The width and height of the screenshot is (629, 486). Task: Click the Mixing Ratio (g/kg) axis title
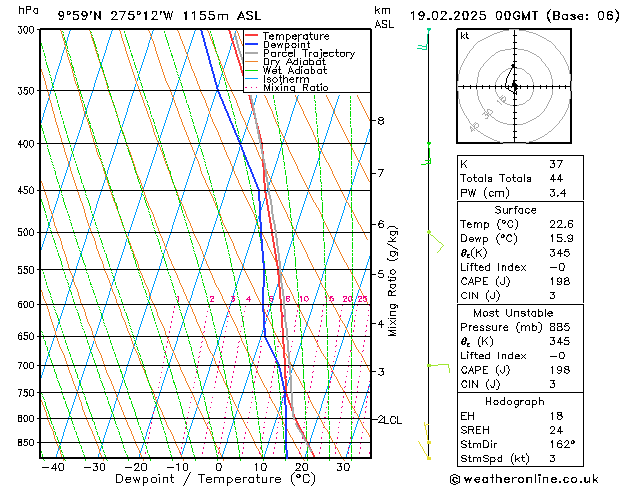tap(392, 281)
